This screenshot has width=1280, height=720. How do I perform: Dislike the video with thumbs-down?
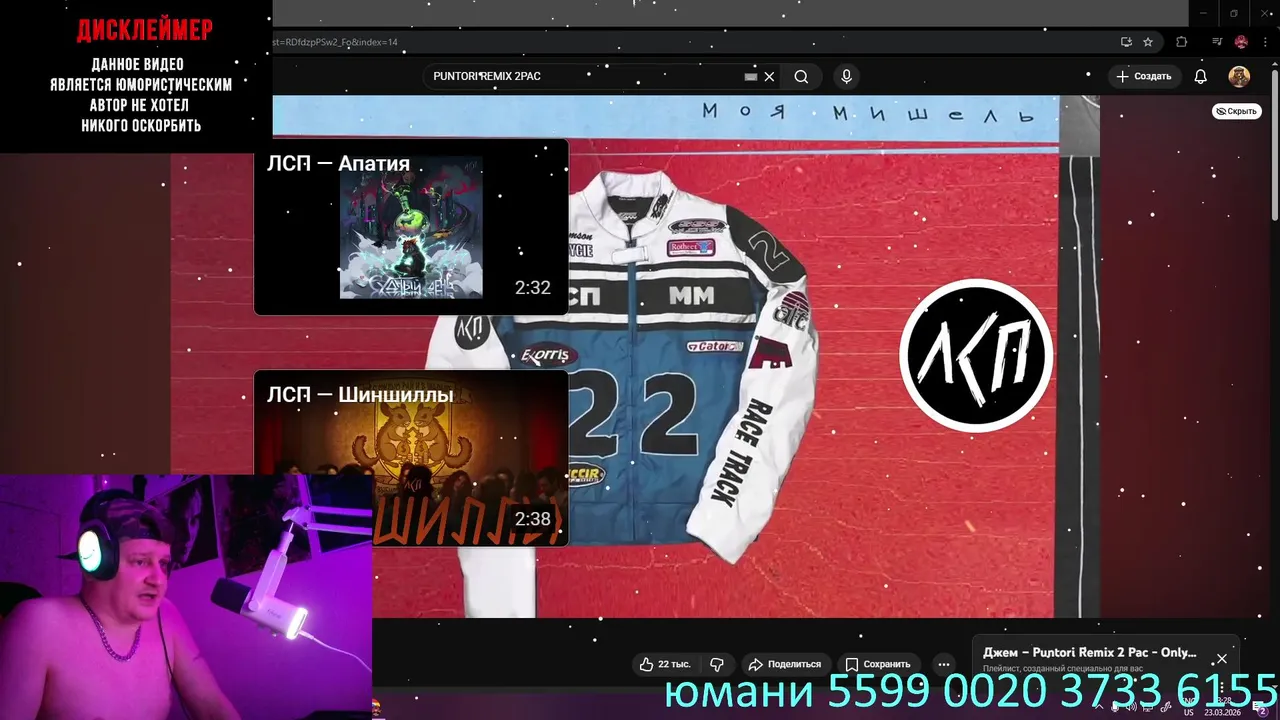pyautogui.click(x=717, y=664)
